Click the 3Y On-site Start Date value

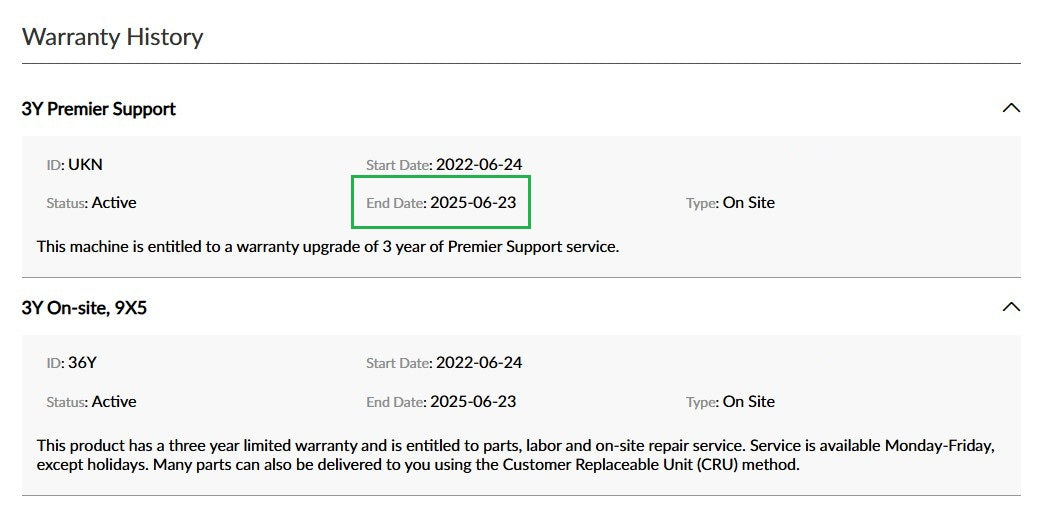point(479,363)
